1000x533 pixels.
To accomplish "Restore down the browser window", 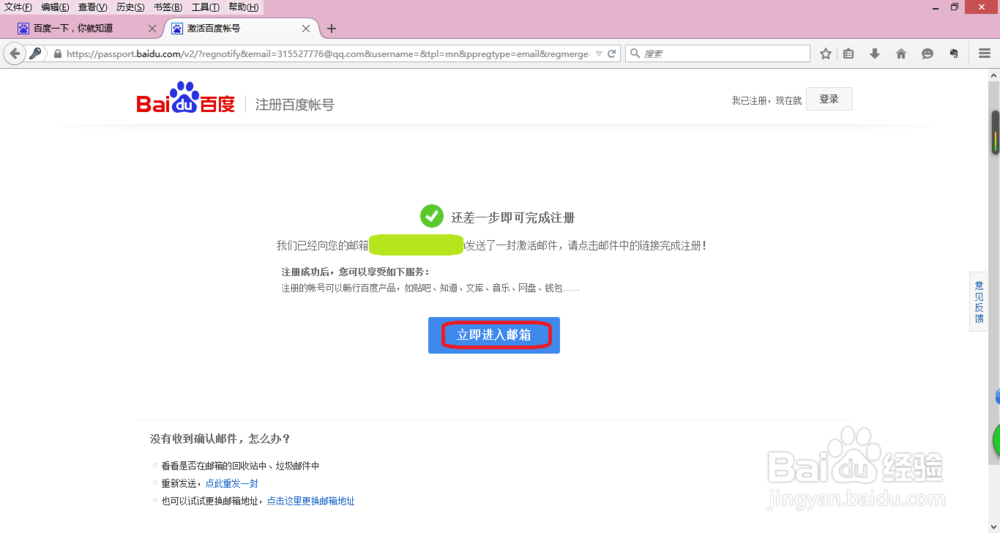I will (955, 8).
